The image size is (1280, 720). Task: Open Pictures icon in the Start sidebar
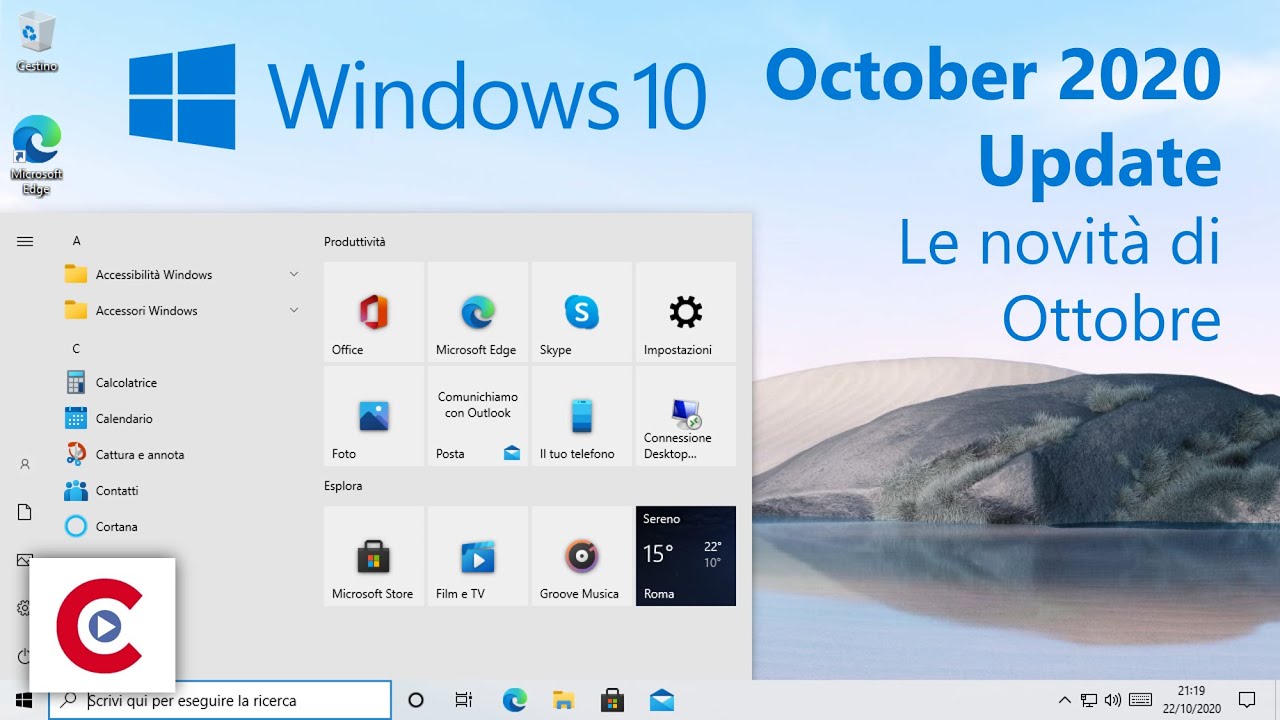(x=23, y=560)
